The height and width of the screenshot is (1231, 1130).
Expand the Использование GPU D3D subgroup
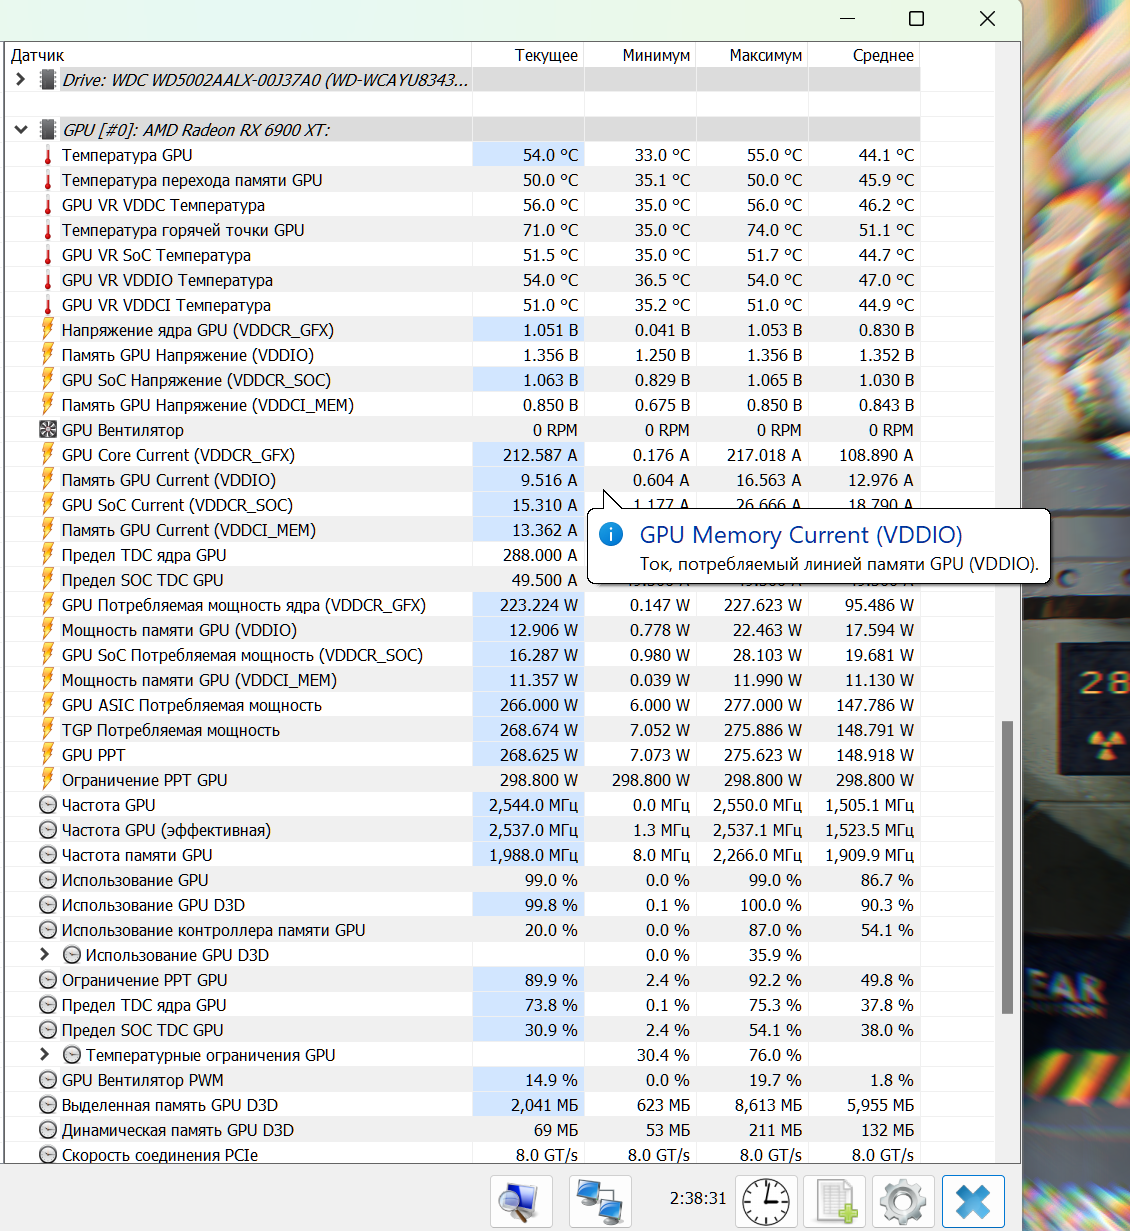[44, 955]
